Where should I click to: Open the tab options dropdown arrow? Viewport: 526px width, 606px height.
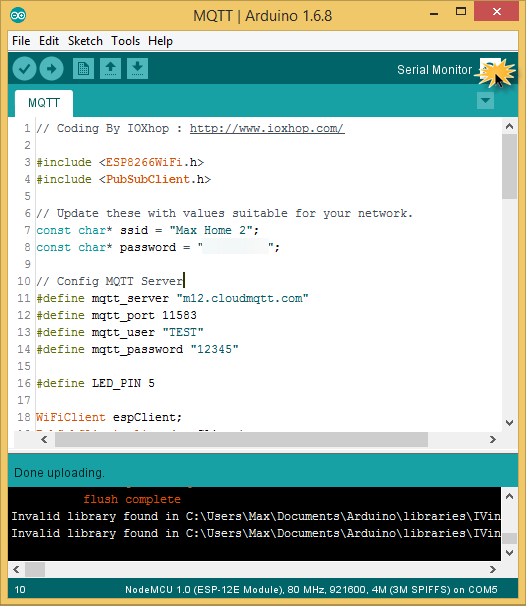[x=485, y=100]
